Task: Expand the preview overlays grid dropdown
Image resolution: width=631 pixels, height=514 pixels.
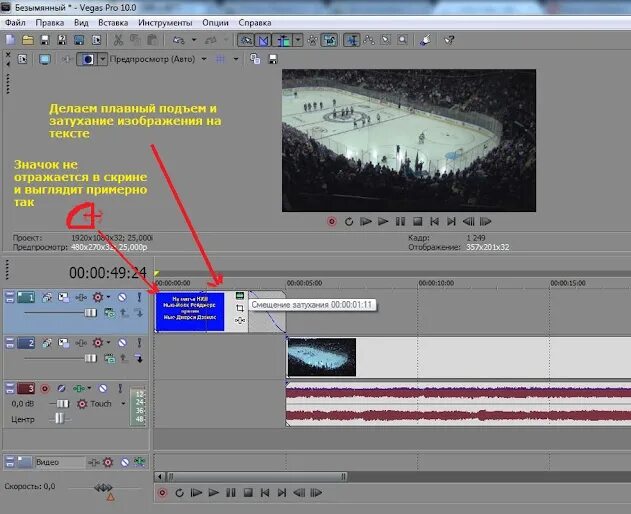Action: pyautogui.click(x=236, y=59)
